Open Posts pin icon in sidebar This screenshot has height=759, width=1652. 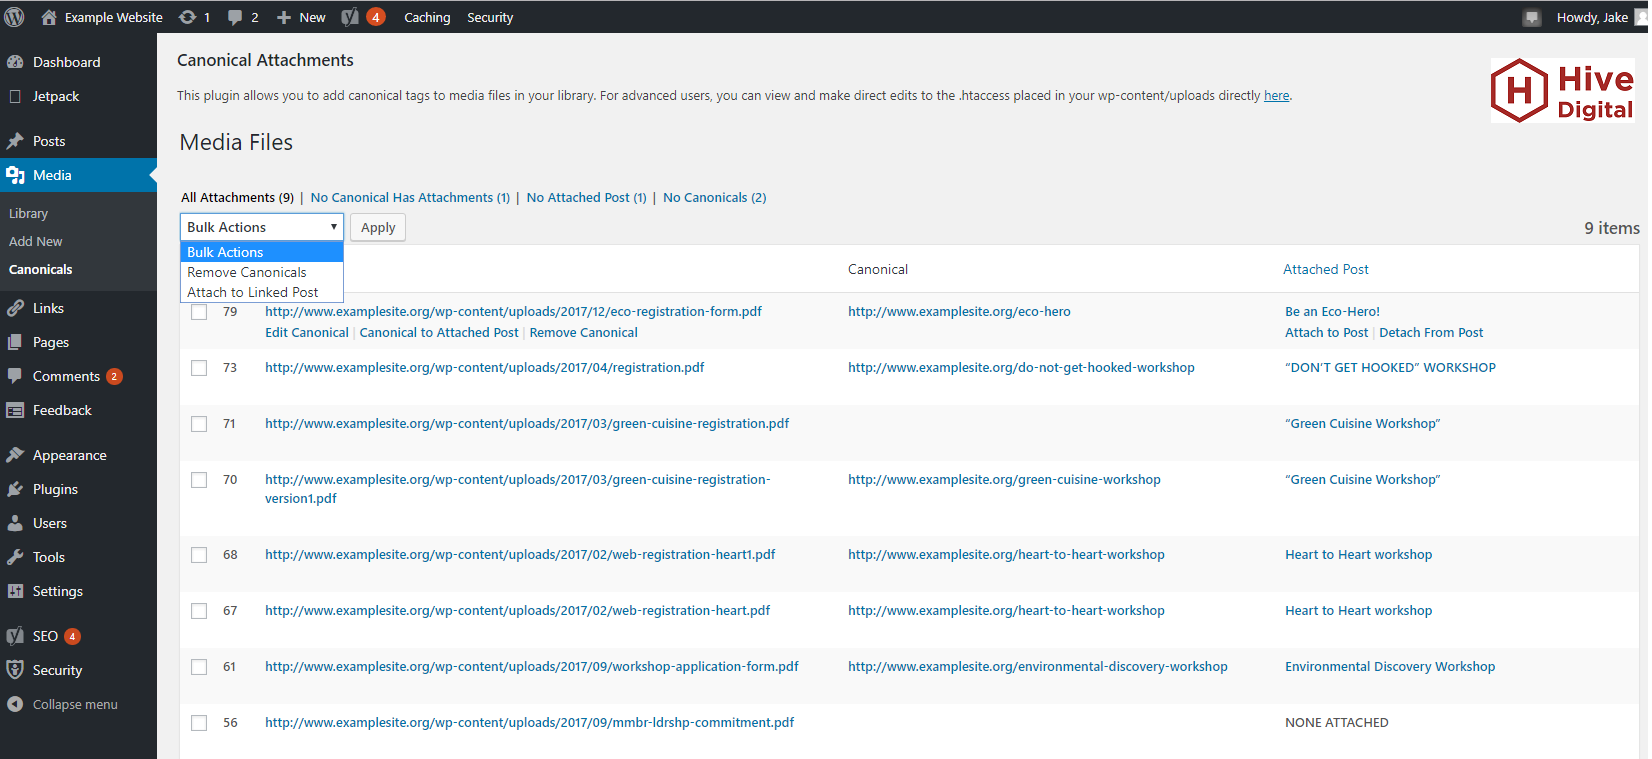pos(15,141)
